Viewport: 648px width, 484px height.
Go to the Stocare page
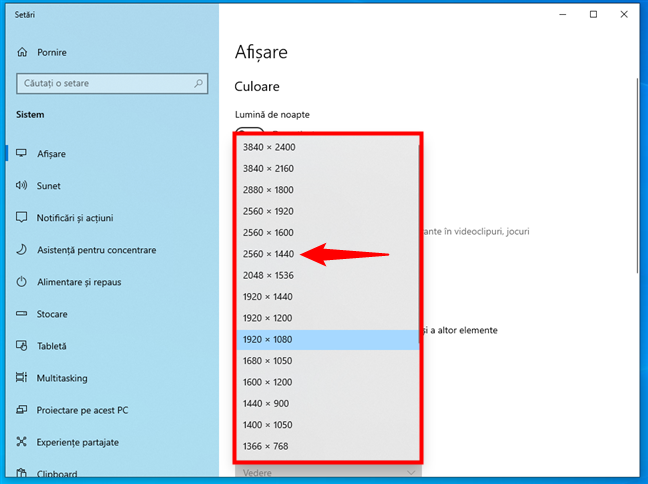tap(112, 314)
